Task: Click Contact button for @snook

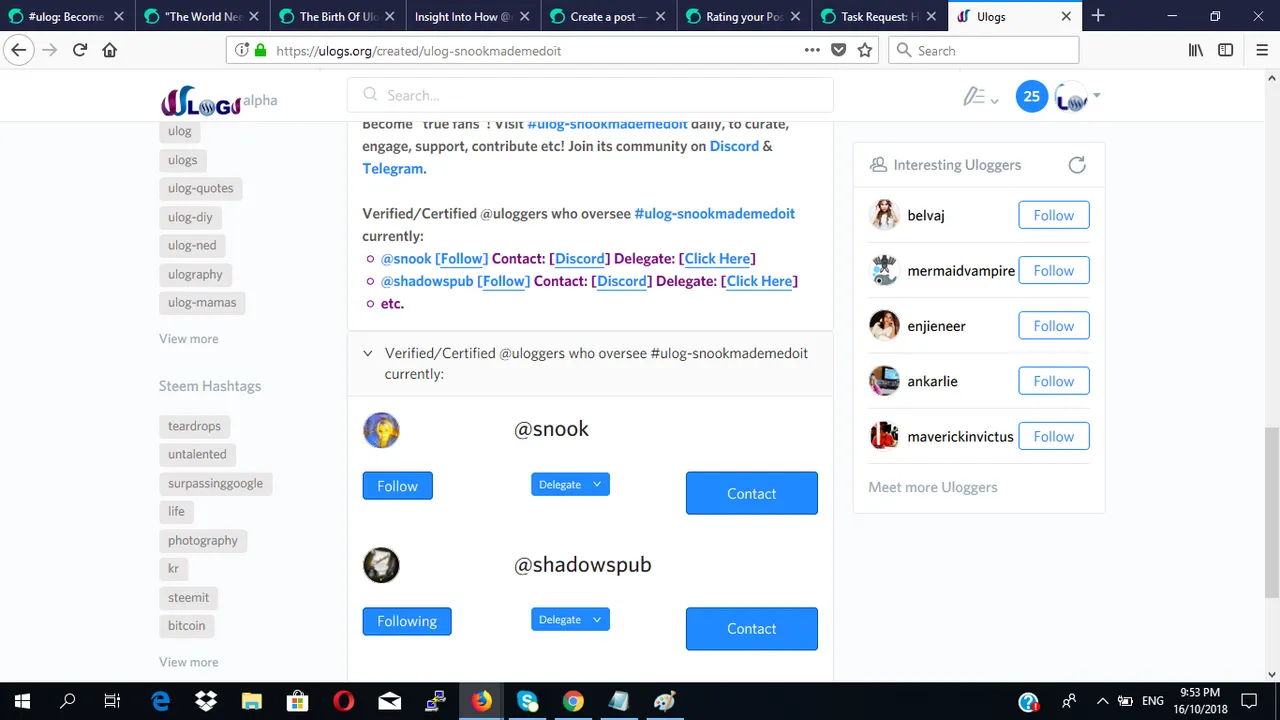Action: pyautogui.click(x=752, y=493)
